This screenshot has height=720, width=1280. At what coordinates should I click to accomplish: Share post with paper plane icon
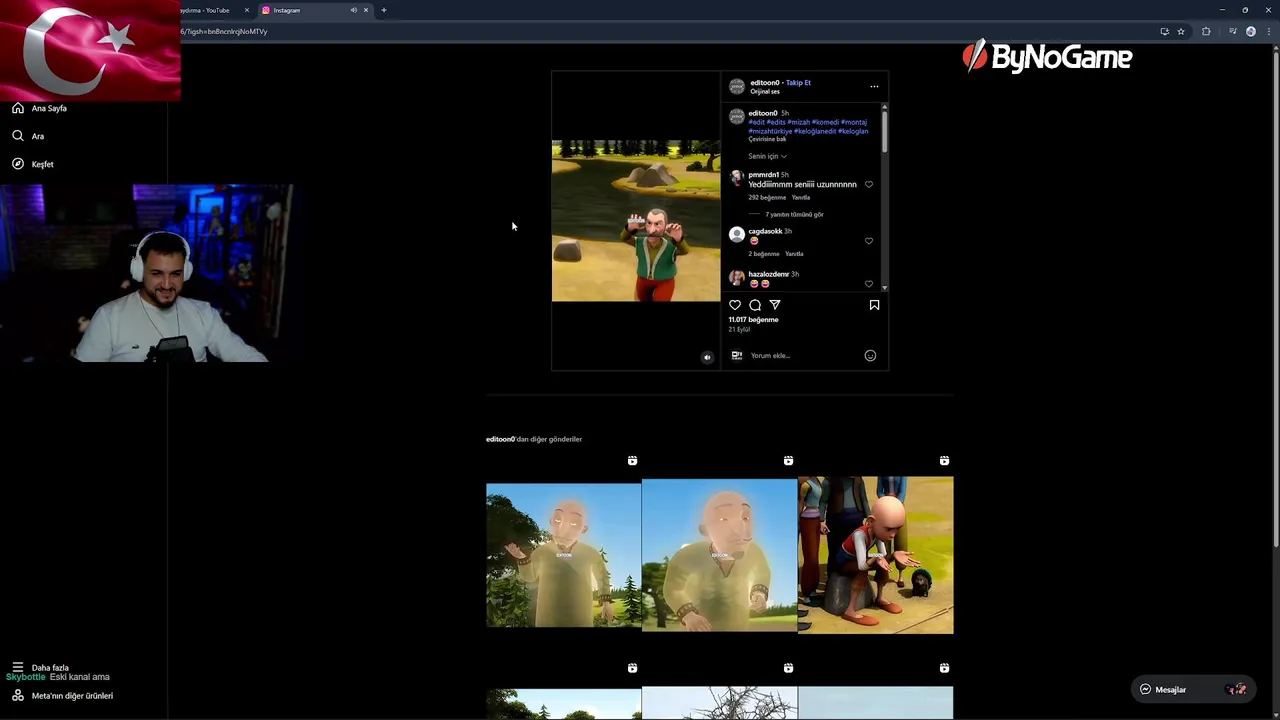(x=775, y=305)
